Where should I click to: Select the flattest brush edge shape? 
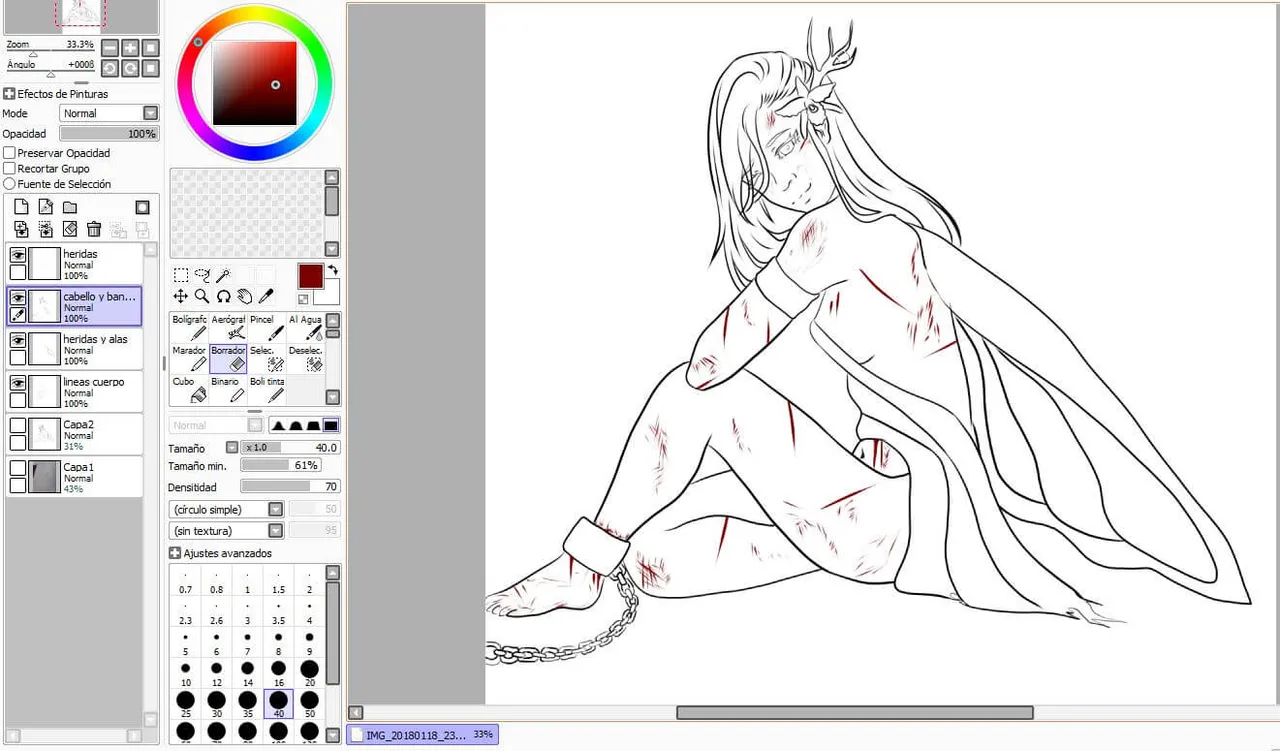331,425
